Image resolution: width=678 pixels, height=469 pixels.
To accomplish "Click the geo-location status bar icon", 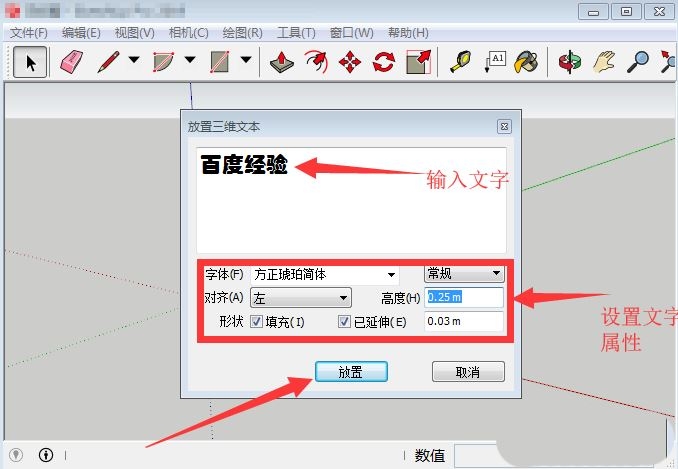I will pos(16,455).
